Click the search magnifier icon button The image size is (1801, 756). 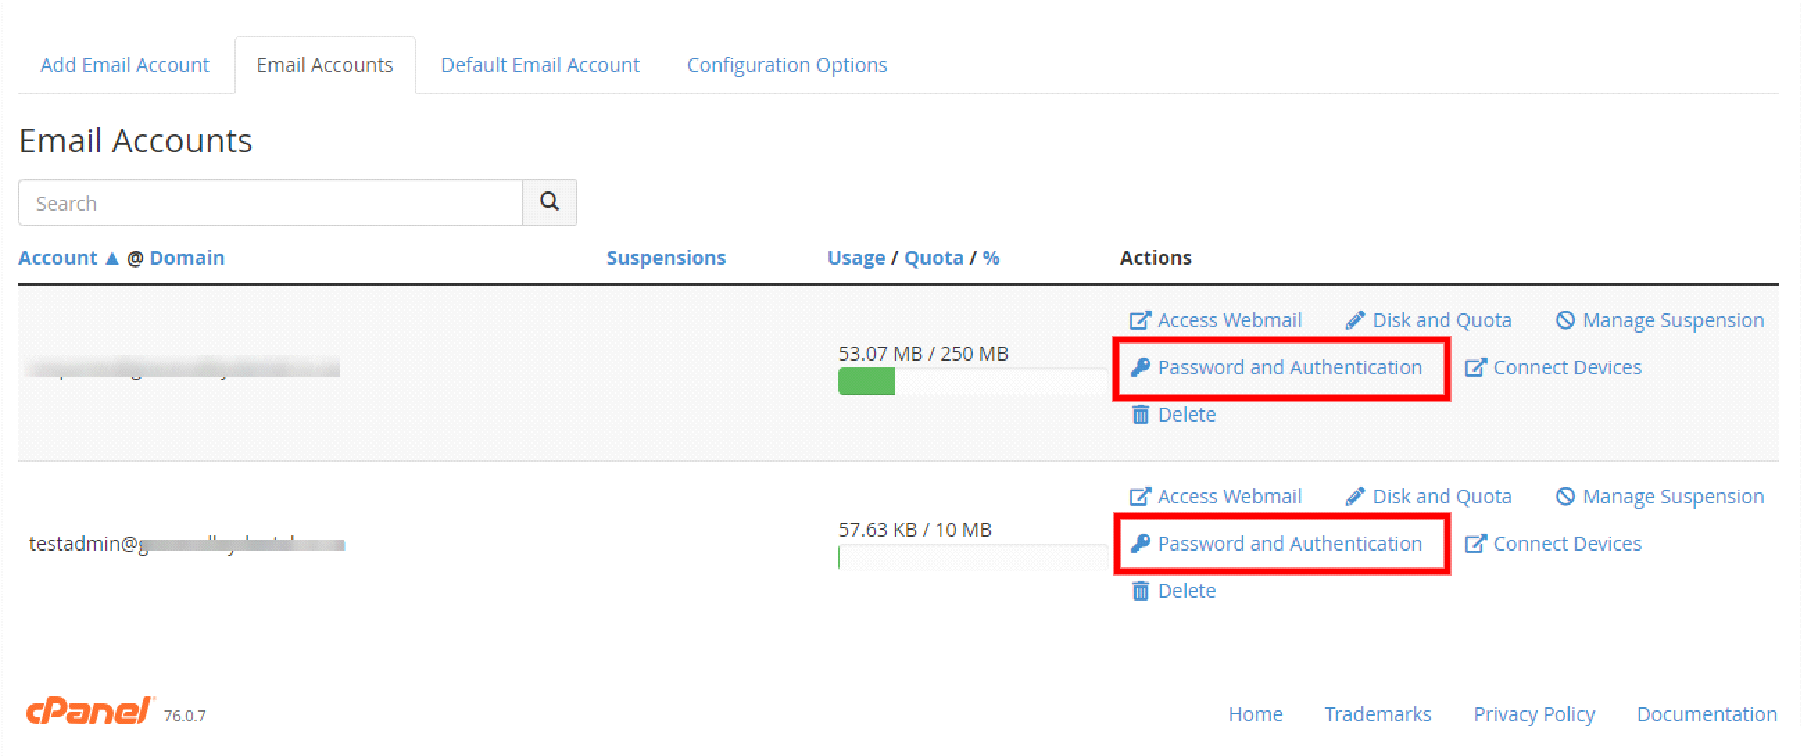[549, 202]
